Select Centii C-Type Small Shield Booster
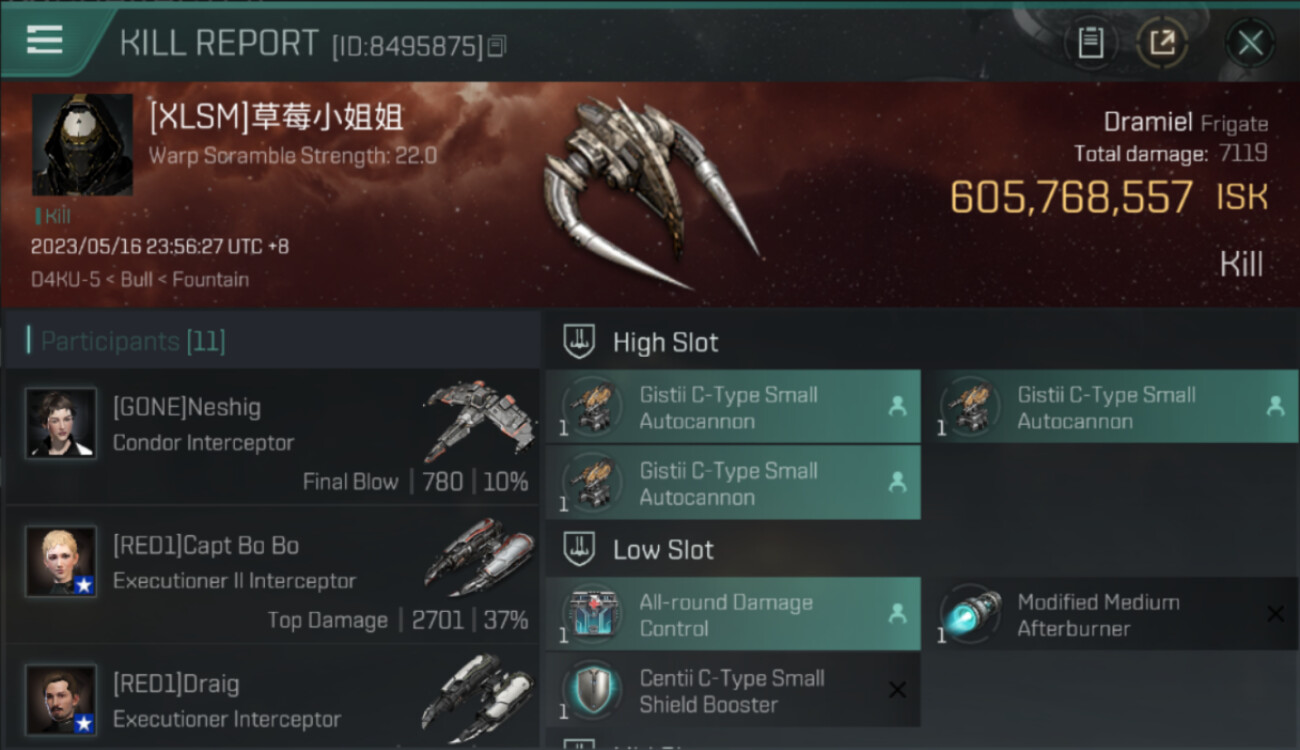The image size is (1300, 750). (x=733, y=690)
